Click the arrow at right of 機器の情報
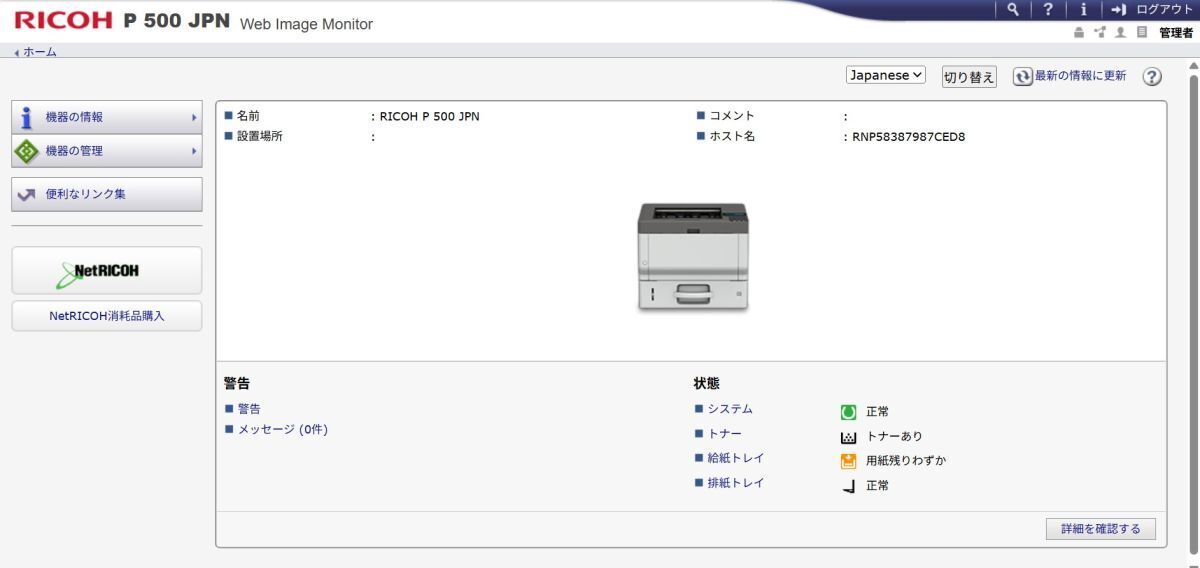Image resolution: width=1200 pixels, height=568 pixels. tap(194, 117)
